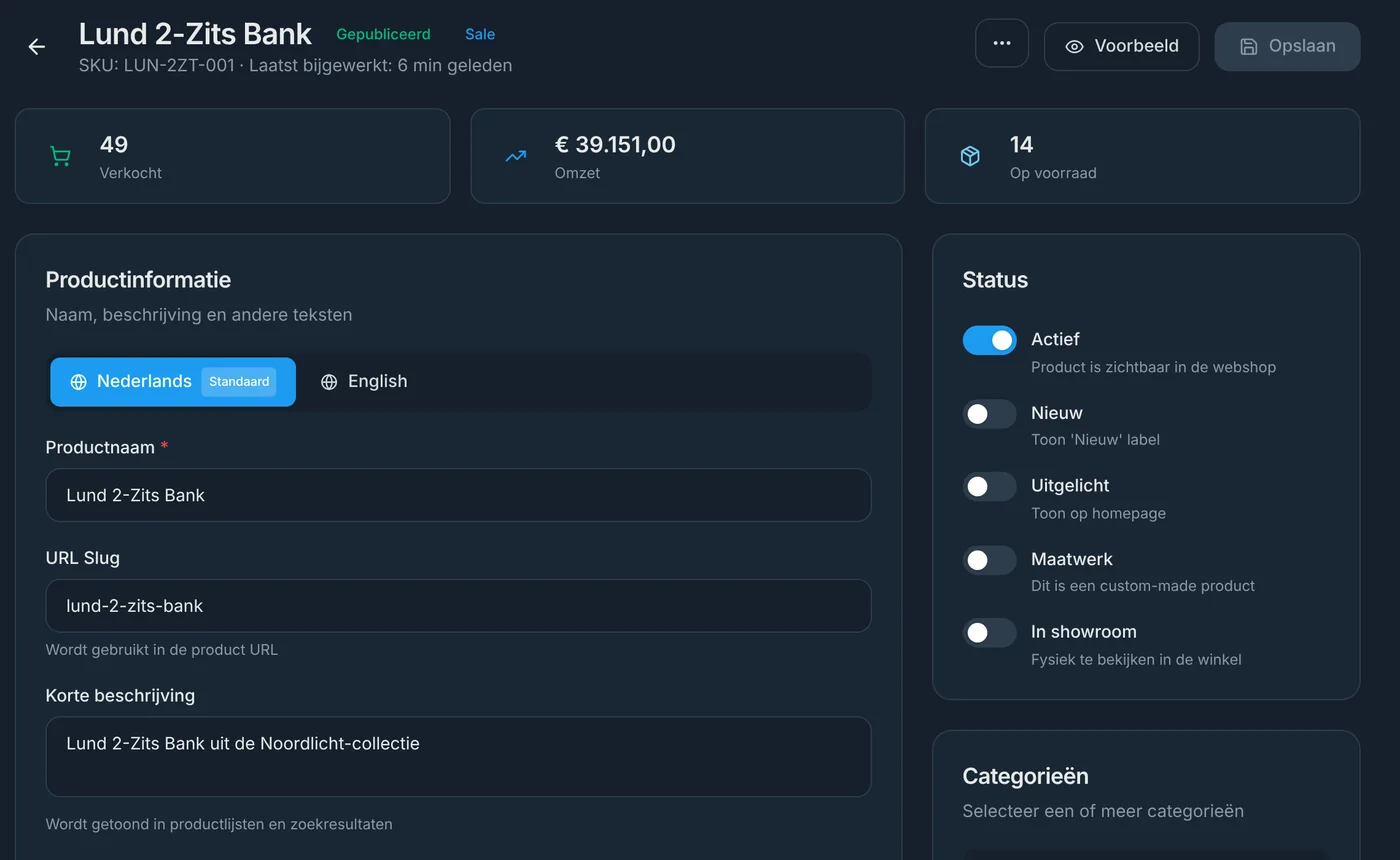Image resolution: width=1400 pixels, height=860 pixels.
Task: Click the Productinformatie heading
Action: [x=138, y=280]
